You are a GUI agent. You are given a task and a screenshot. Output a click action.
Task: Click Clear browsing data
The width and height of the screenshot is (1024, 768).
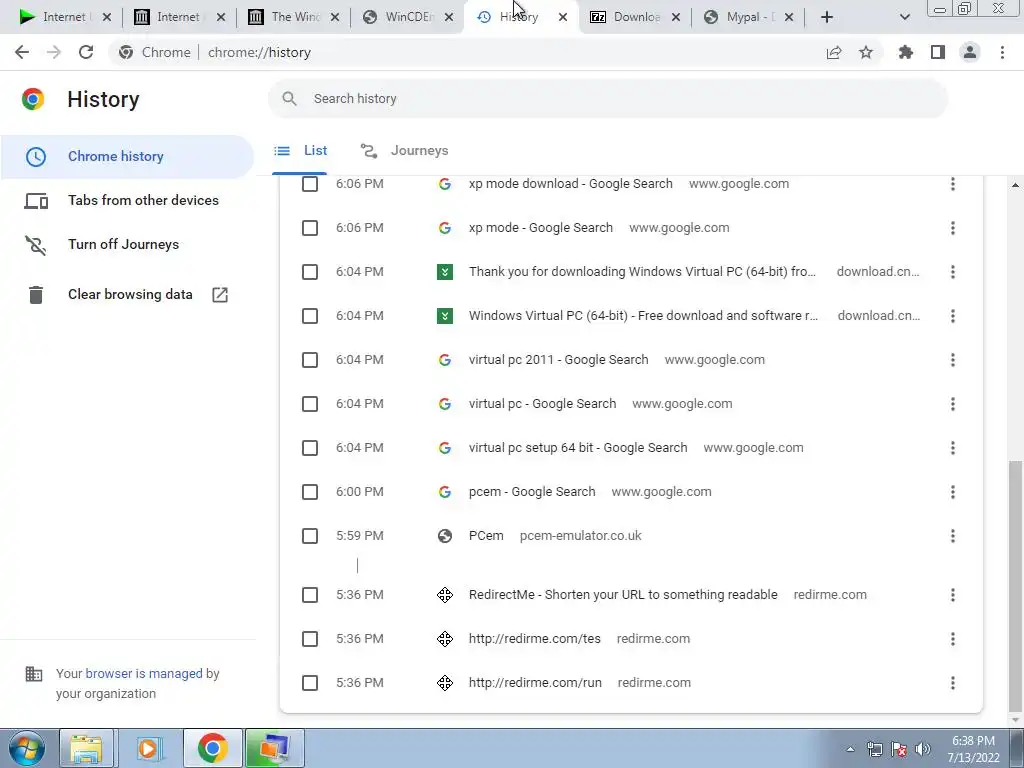point(127,295)
